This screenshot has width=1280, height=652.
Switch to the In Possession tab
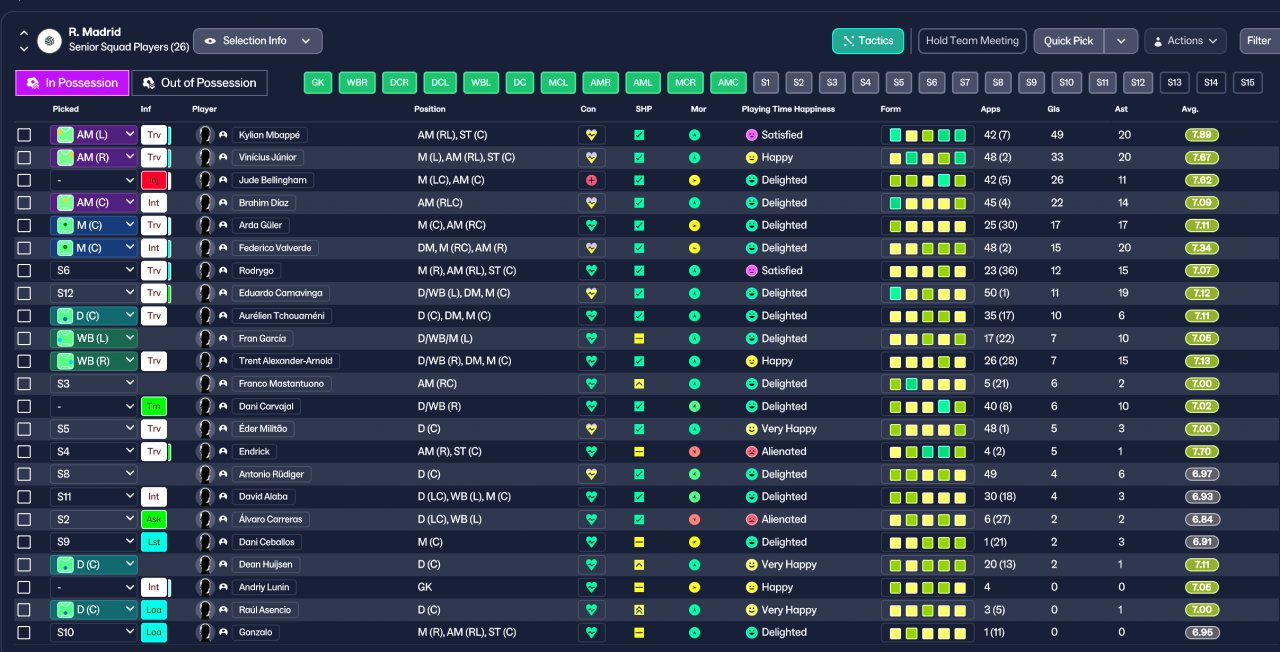click(x=72, y=83)
